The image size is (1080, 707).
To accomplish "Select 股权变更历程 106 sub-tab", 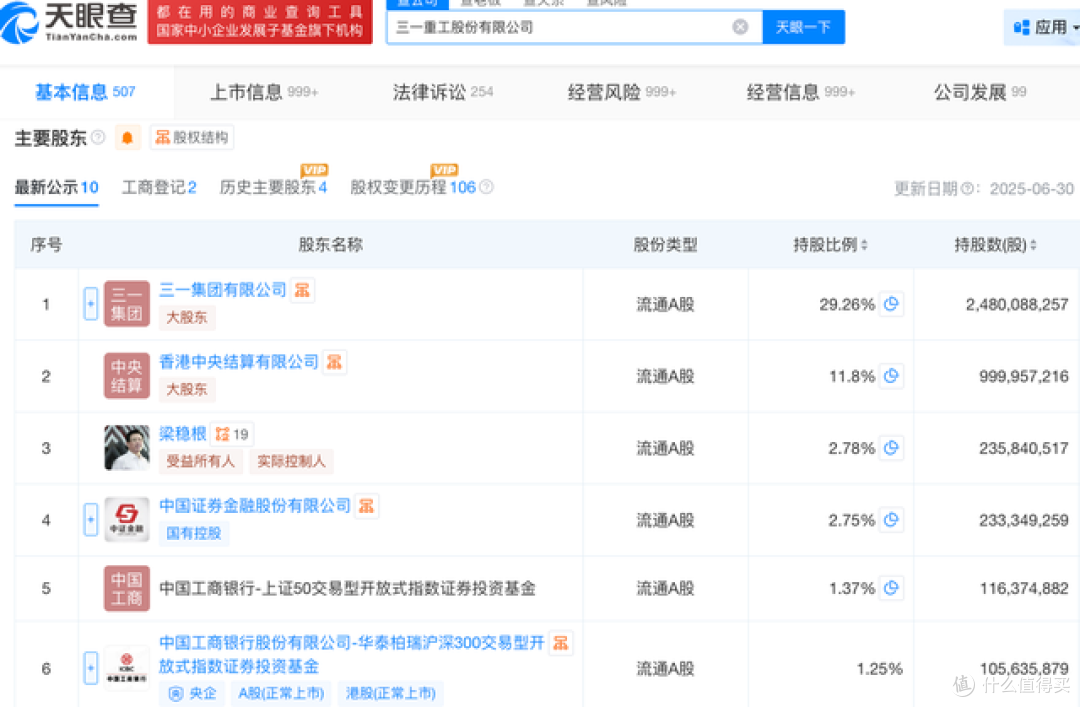I will coord(413,187).
